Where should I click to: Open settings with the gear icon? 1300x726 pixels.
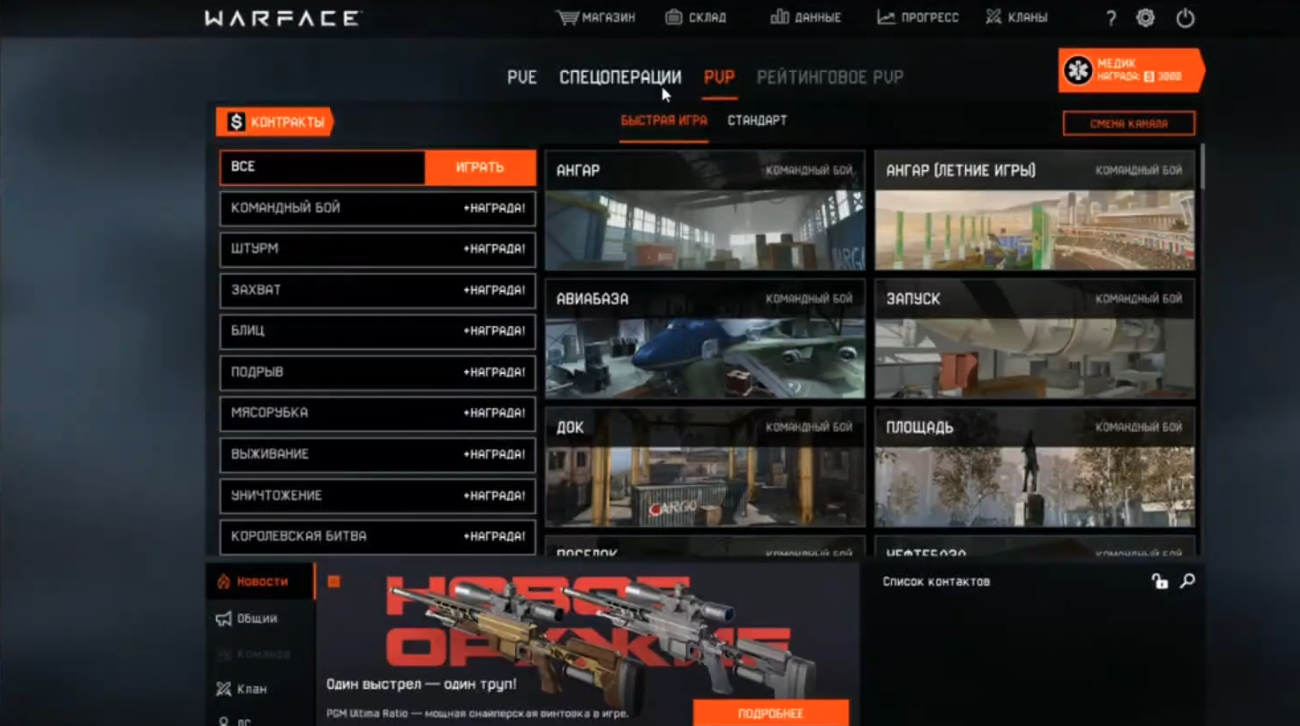[1146, 18]
